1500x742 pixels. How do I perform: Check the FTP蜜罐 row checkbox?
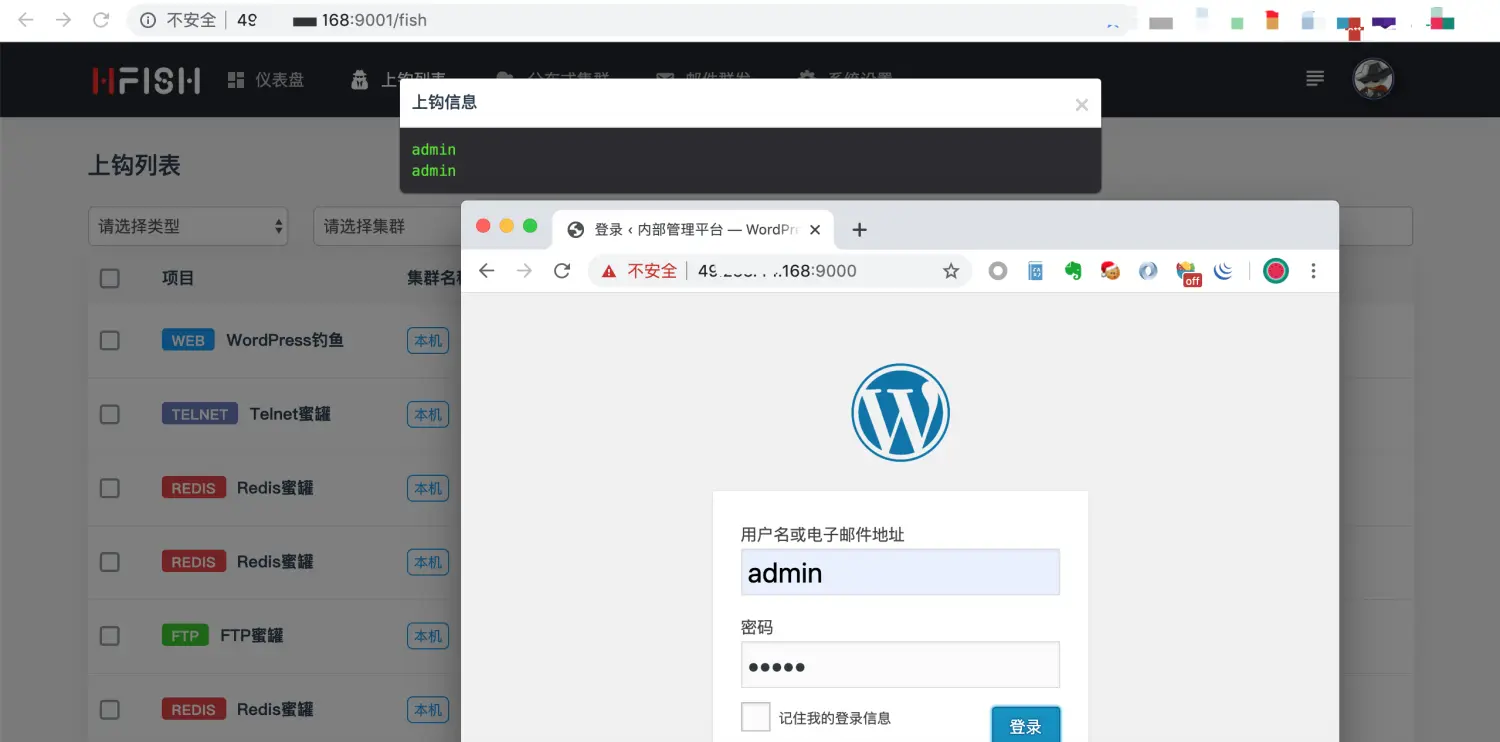click(110, 636)
